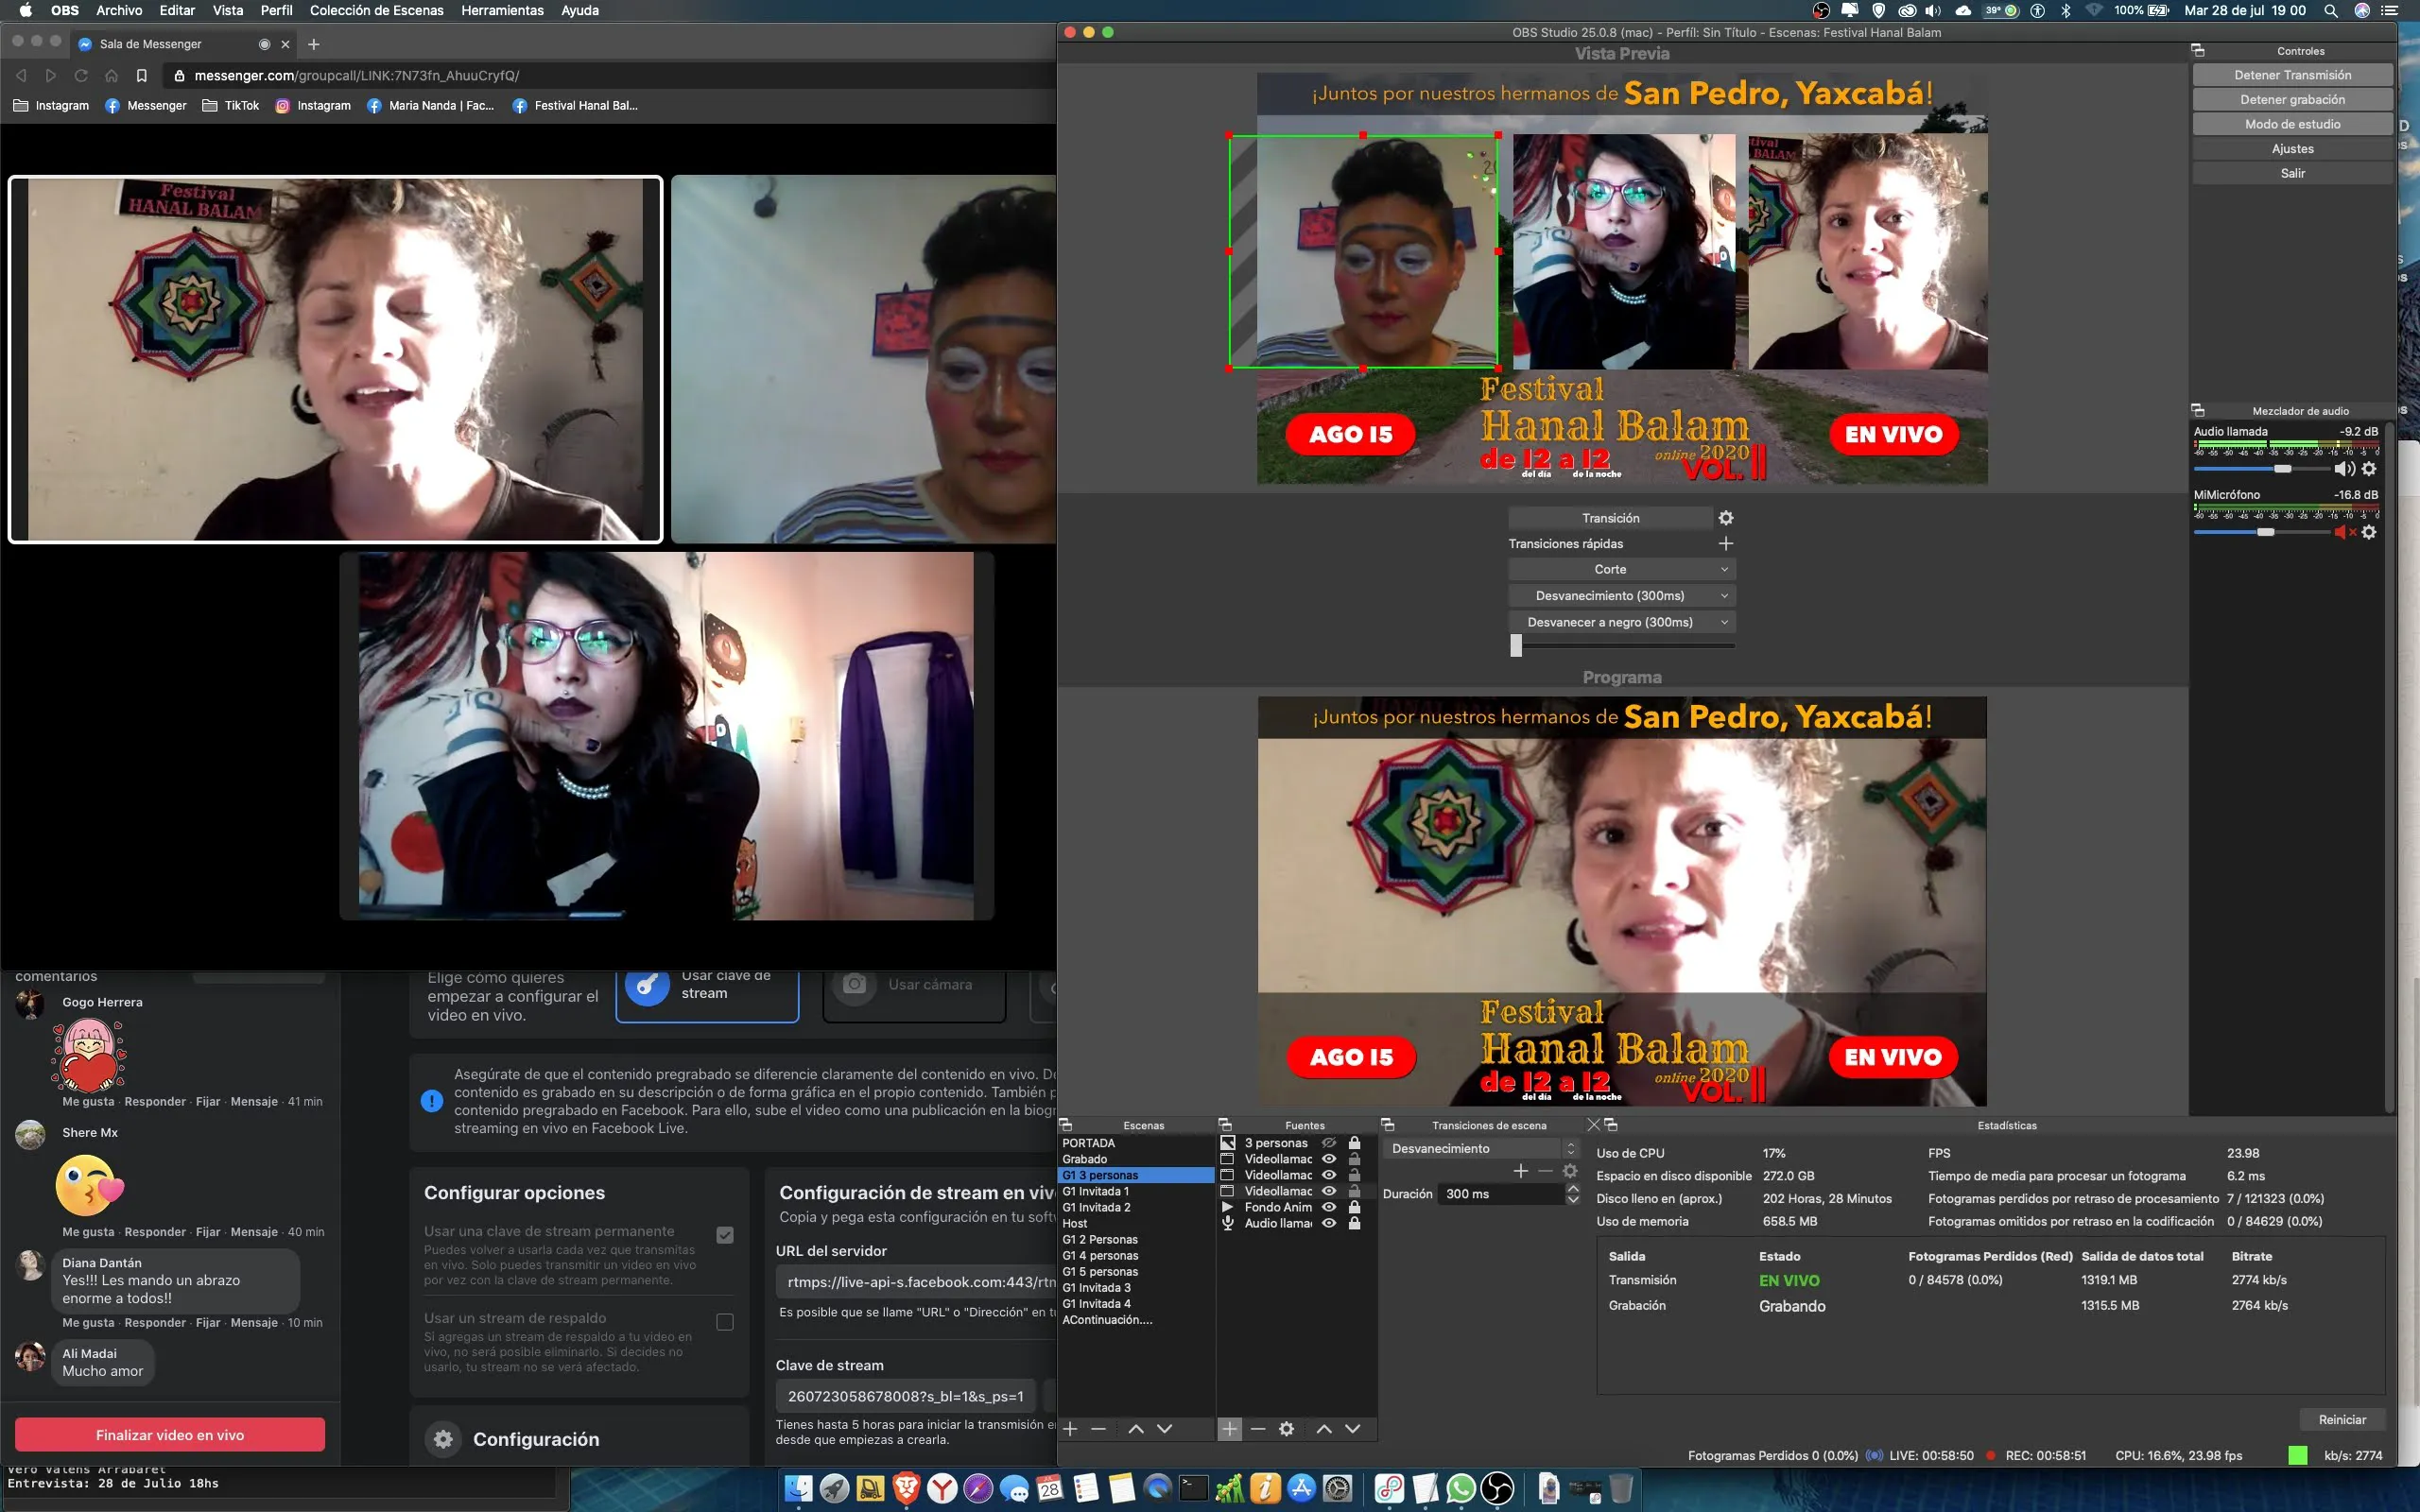Unlock the 3 personas source
Image resolution: width=2420 pixels, height=1512 pixels.
pyautogui.click(x=1355, y=1143)
